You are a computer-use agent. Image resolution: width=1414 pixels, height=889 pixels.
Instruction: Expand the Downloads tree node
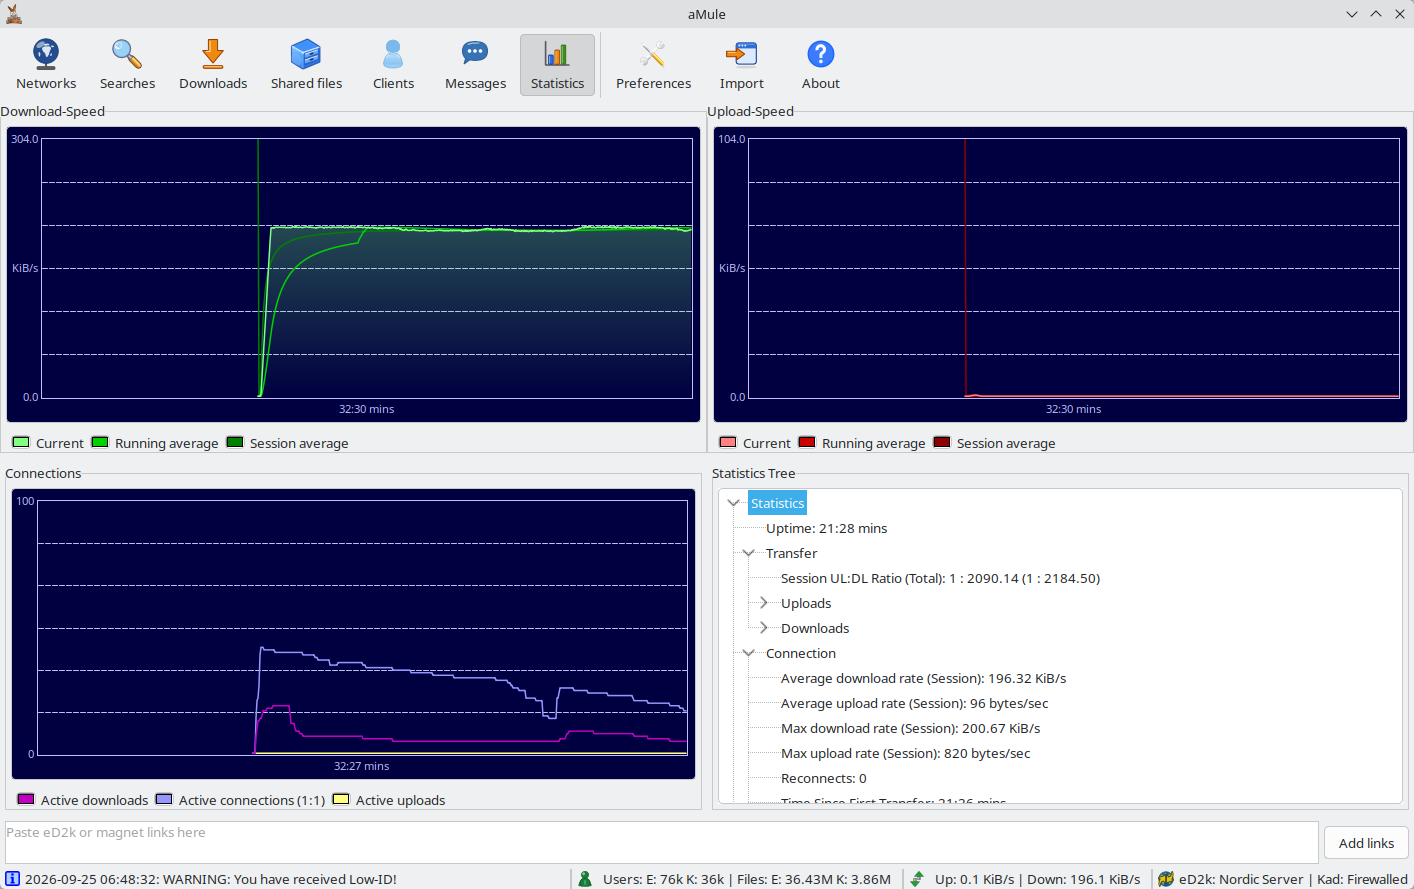763,628
